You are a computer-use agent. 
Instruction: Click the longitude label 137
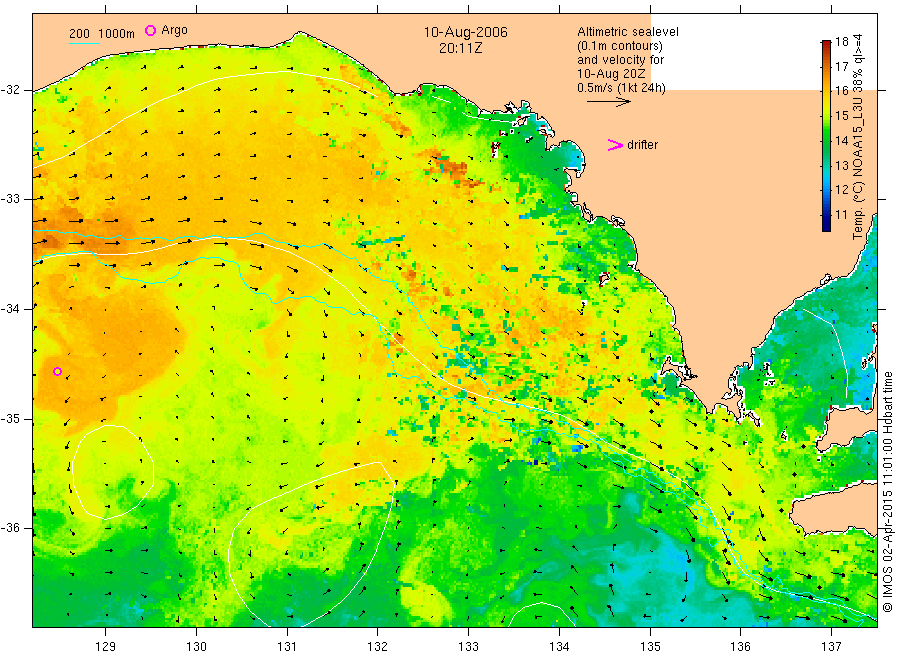point(831,647)
